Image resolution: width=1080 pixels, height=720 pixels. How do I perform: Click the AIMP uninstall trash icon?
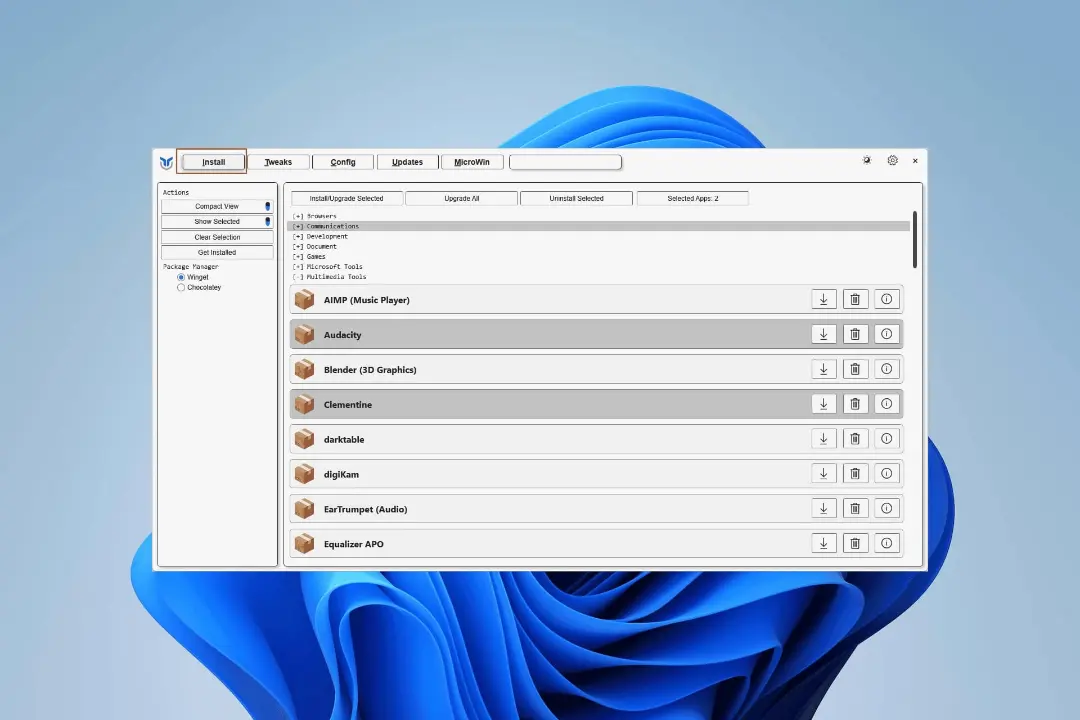click(855, 299)
